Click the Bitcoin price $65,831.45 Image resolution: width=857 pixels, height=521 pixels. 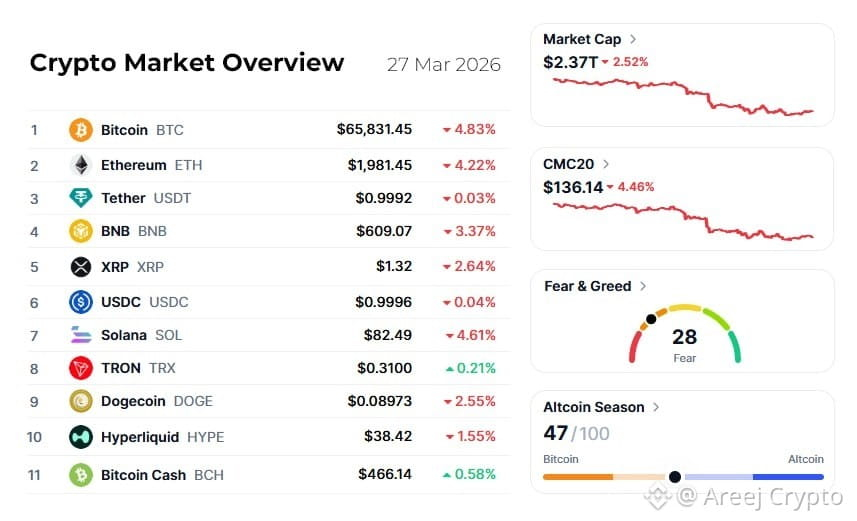click(x=374, y=130)
